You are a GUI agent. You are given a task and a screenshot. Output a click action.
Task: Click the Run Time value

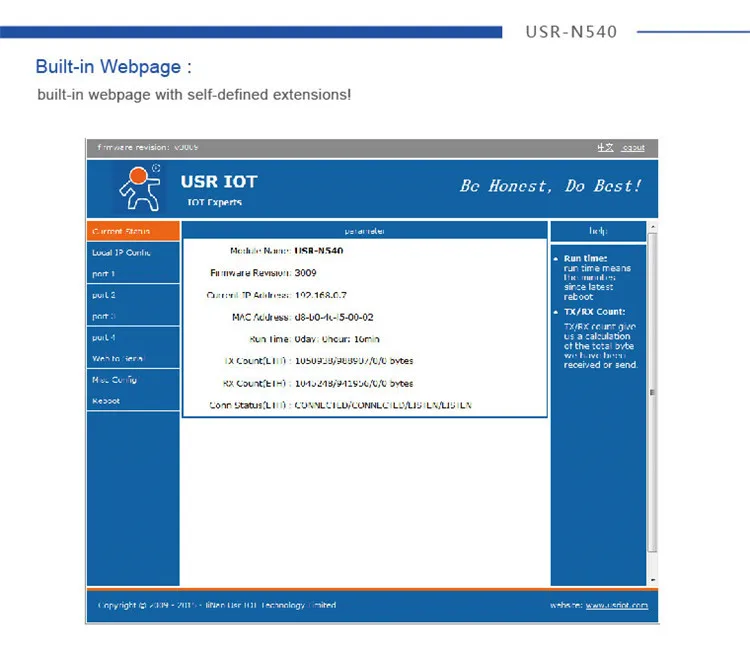coord(337,339)
